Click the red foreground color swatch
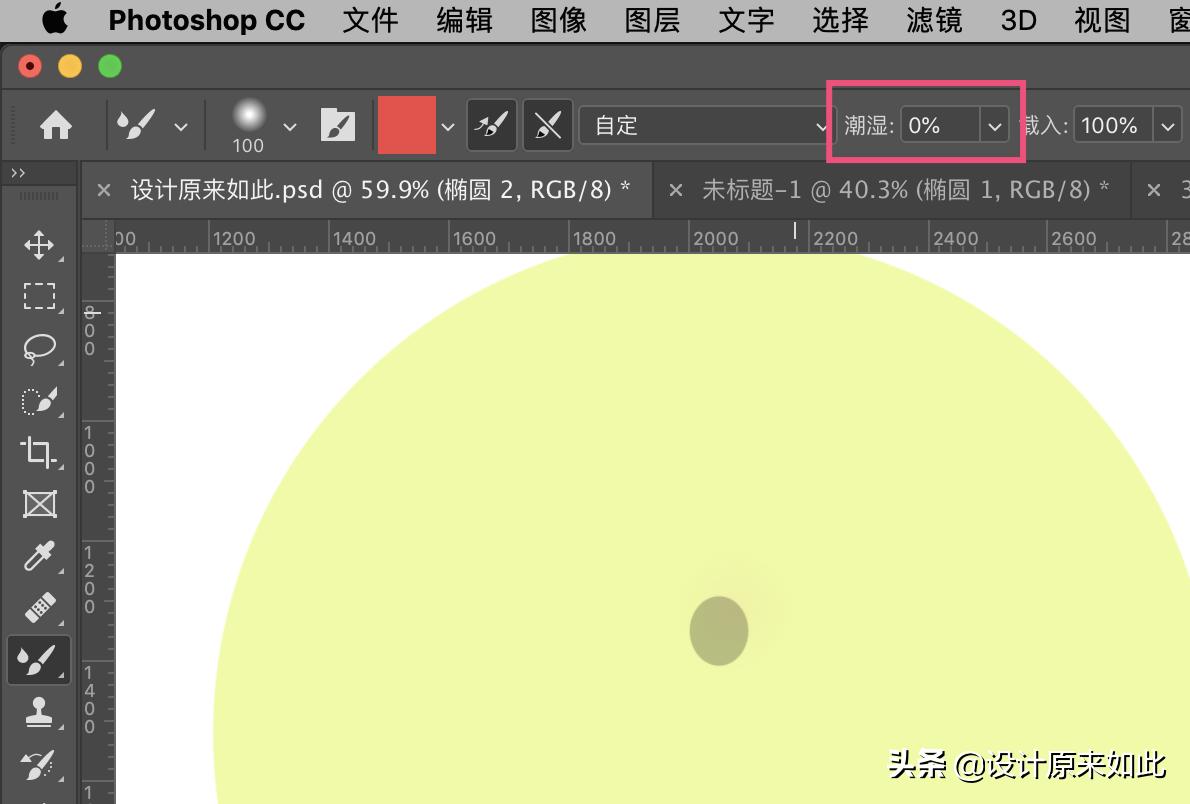 pos(407,125)
